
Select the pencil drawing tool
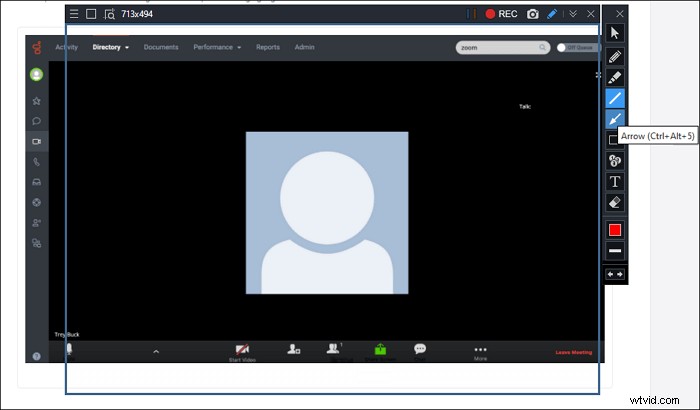(615, 56)
